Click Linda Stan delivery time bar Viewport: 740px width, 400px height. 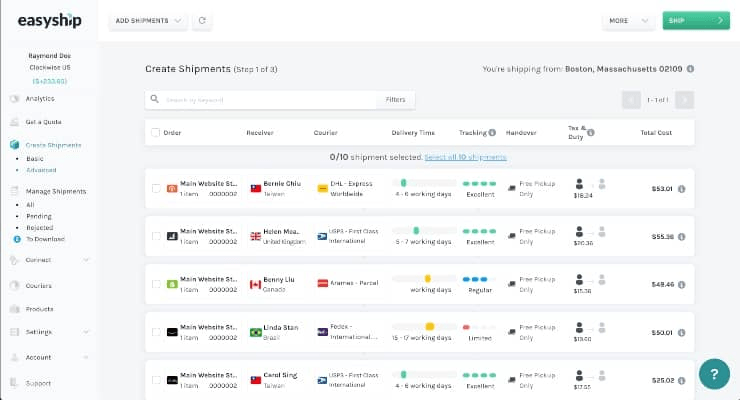coord(424,326)
